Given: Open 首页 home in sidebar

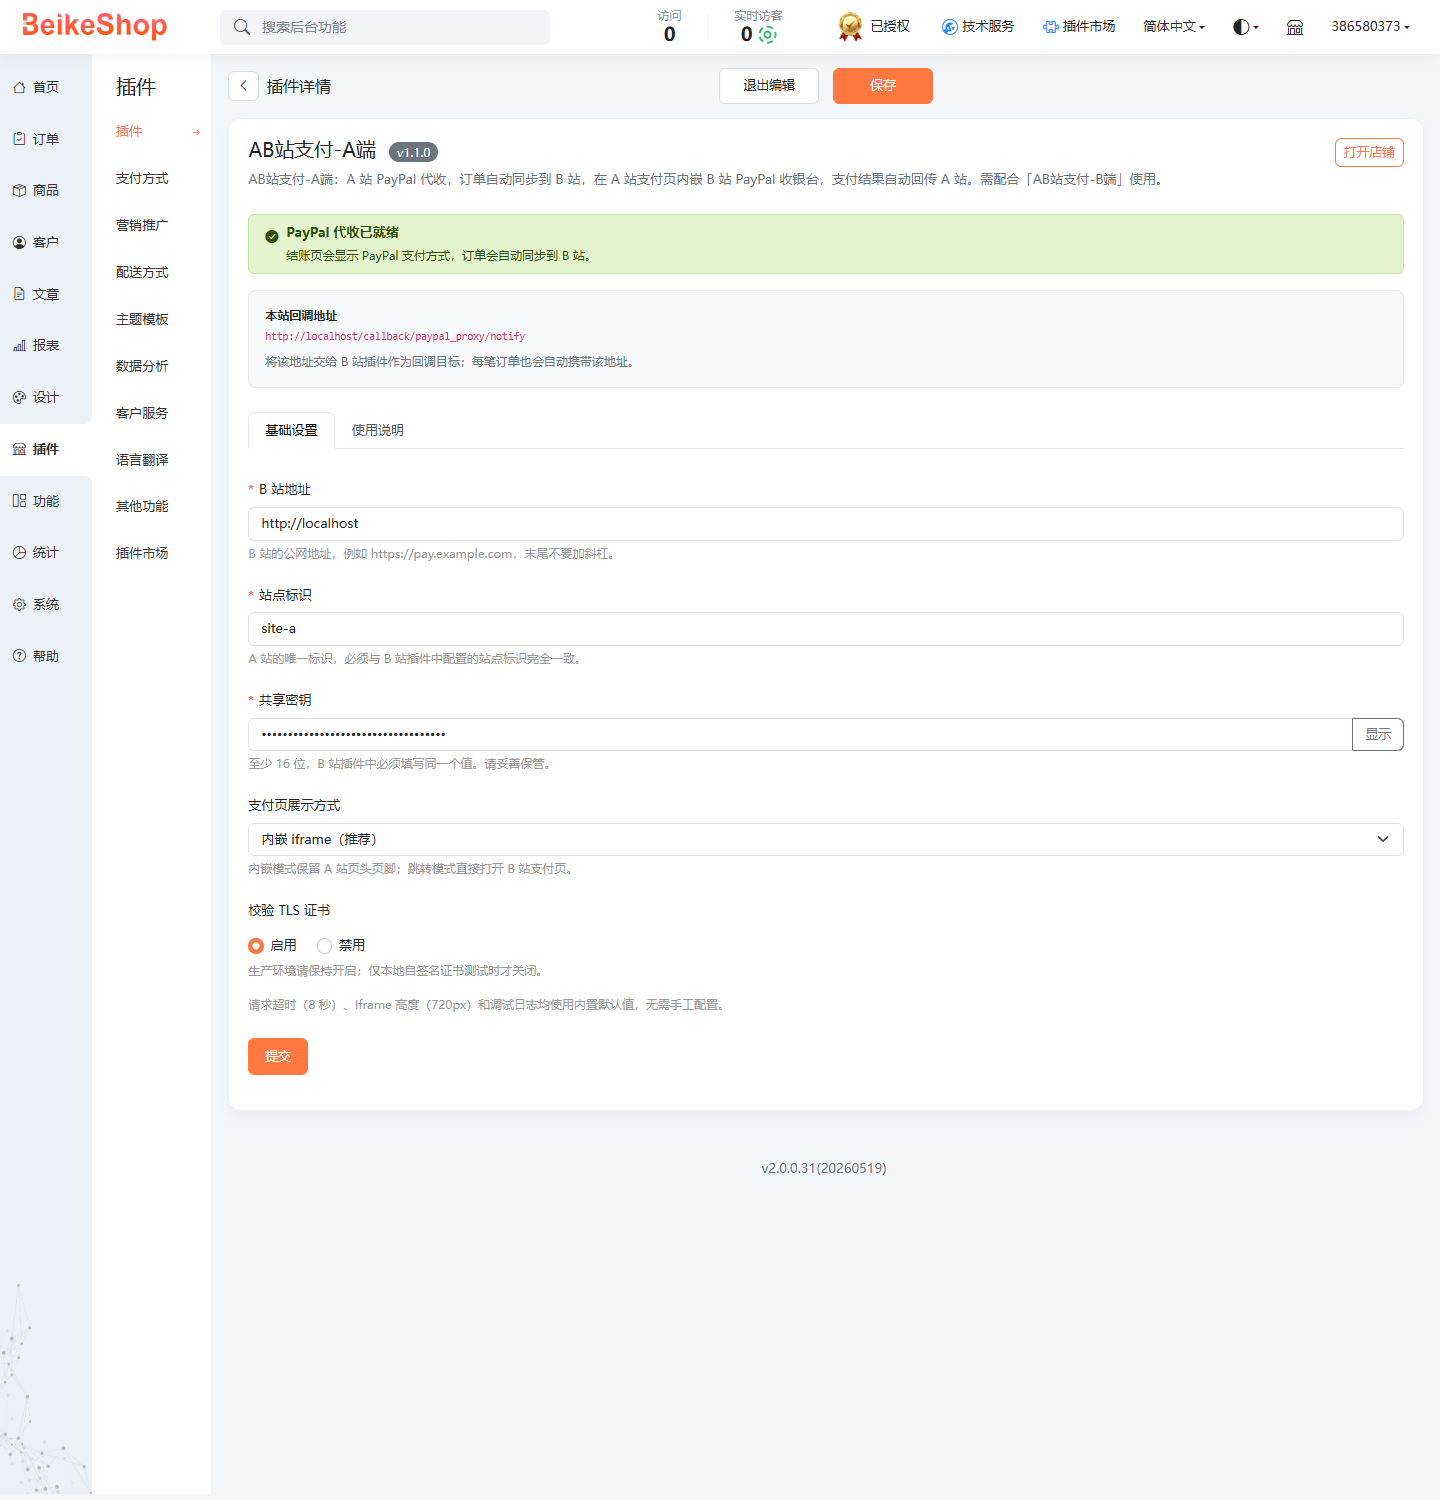Looking at the screenshot, I should tap(46, 87).
